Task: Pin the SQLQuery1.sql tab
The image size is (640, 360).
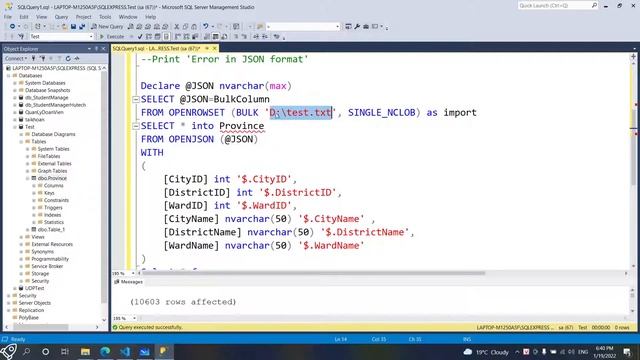Action: click(x=207, y=49)
